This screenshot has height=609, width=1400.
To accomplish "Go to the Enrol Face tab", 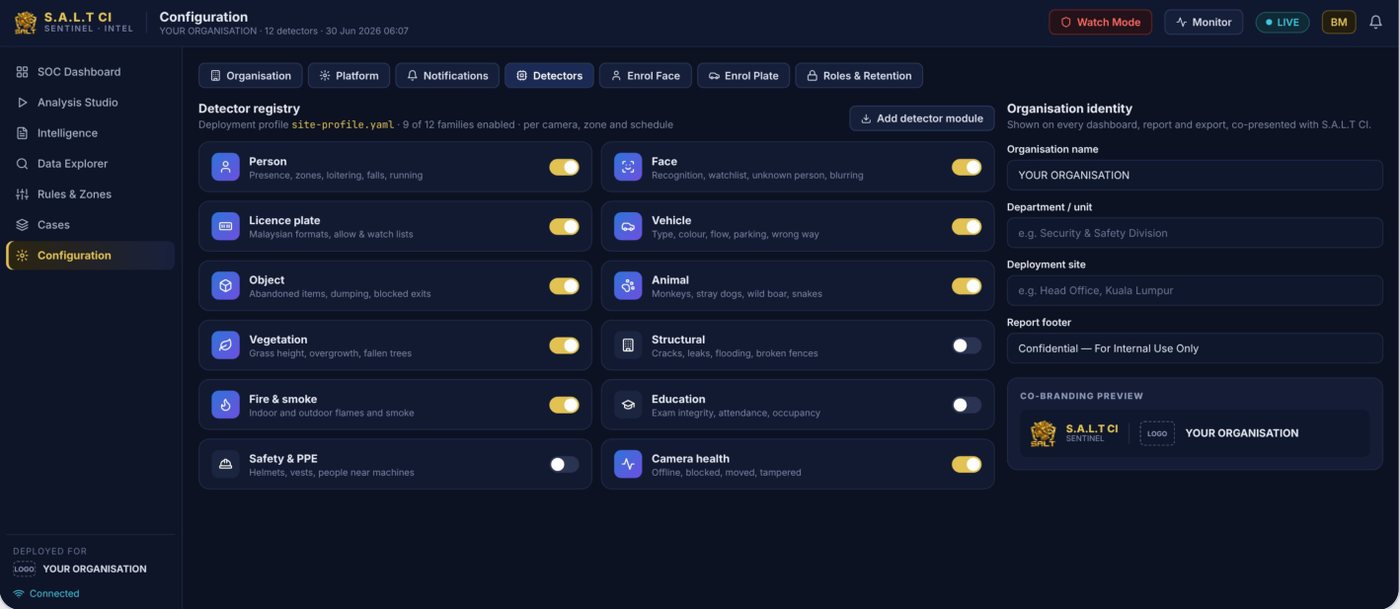I will (x=645, y=76).
